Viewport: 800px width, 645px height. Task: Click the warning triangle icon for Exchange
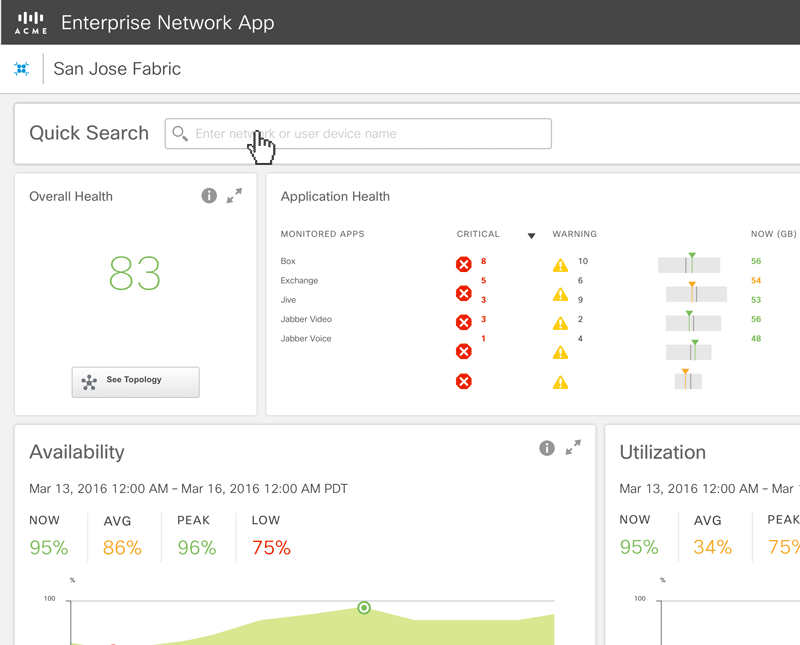(561, 295)
